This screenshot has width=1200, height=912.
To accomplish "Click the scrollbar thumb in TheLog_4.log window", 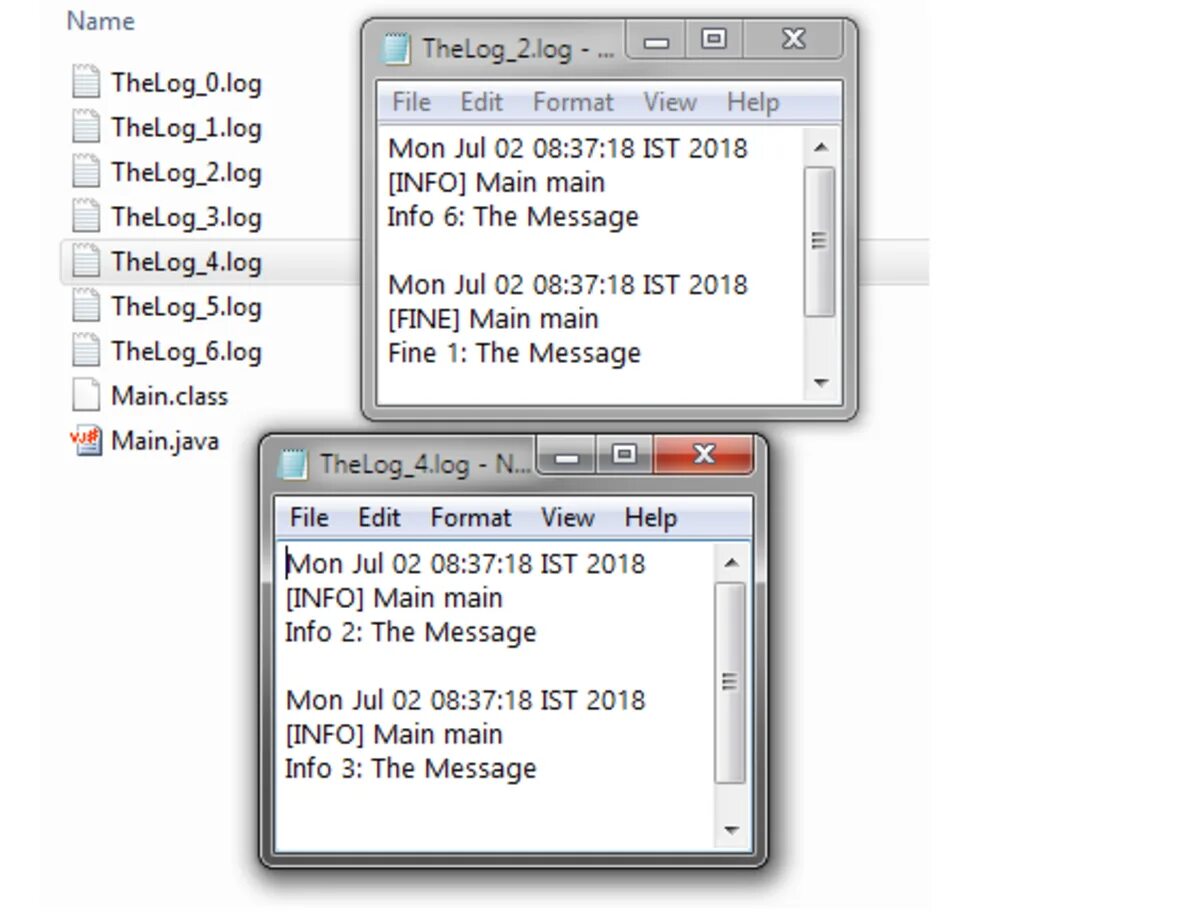I will pyautogui.click(x=731, y=683).
